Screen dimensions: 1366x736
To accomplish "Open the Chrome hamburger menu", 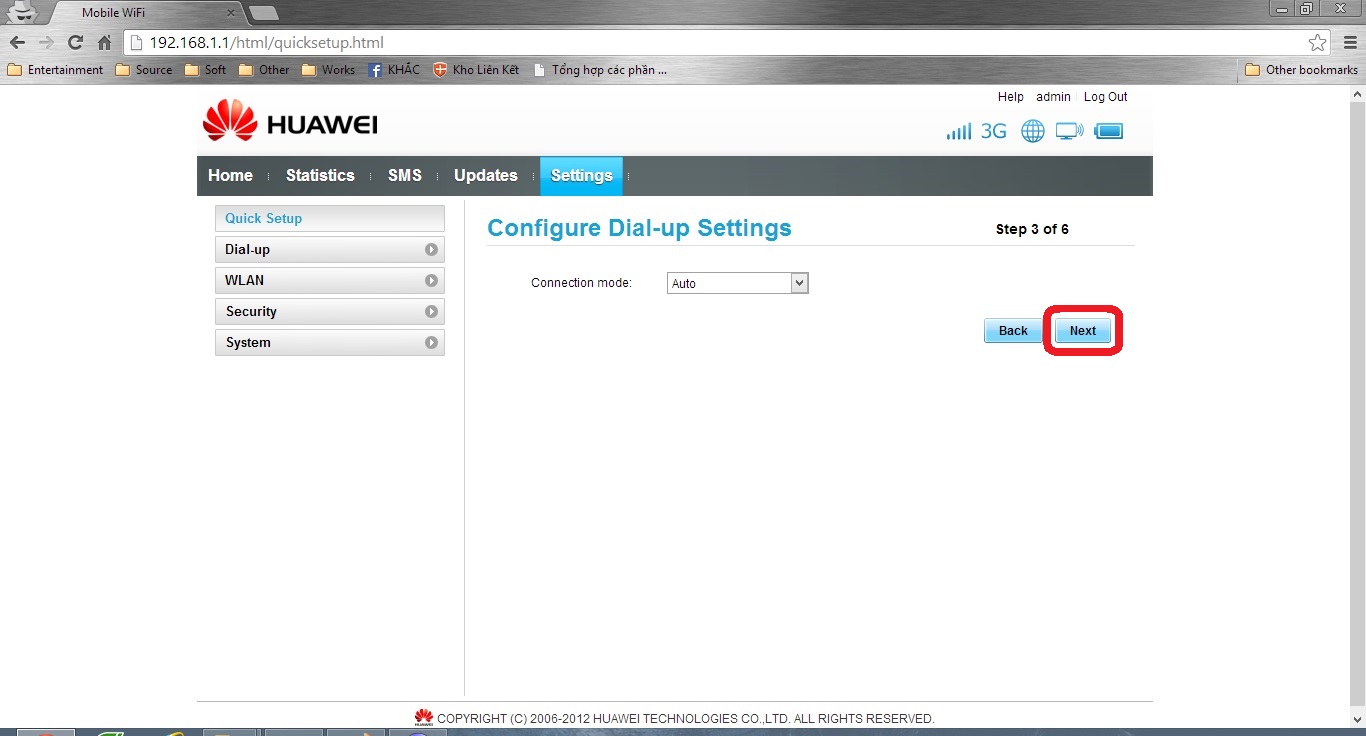I will [x=1349, y=43].
